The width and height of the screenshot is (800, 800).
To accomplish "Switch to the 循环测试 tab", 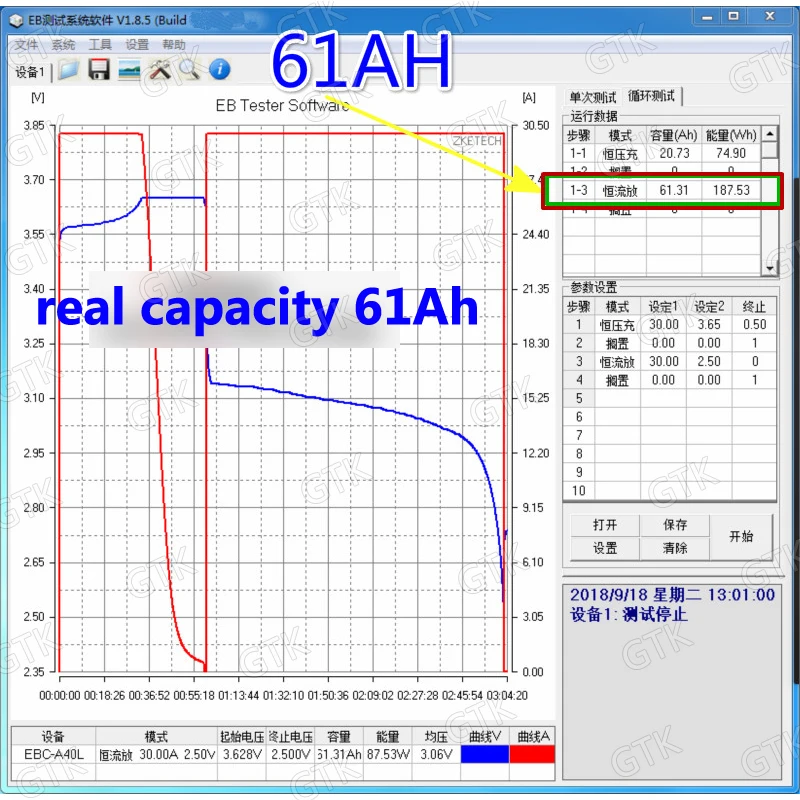I will [652, 96].
